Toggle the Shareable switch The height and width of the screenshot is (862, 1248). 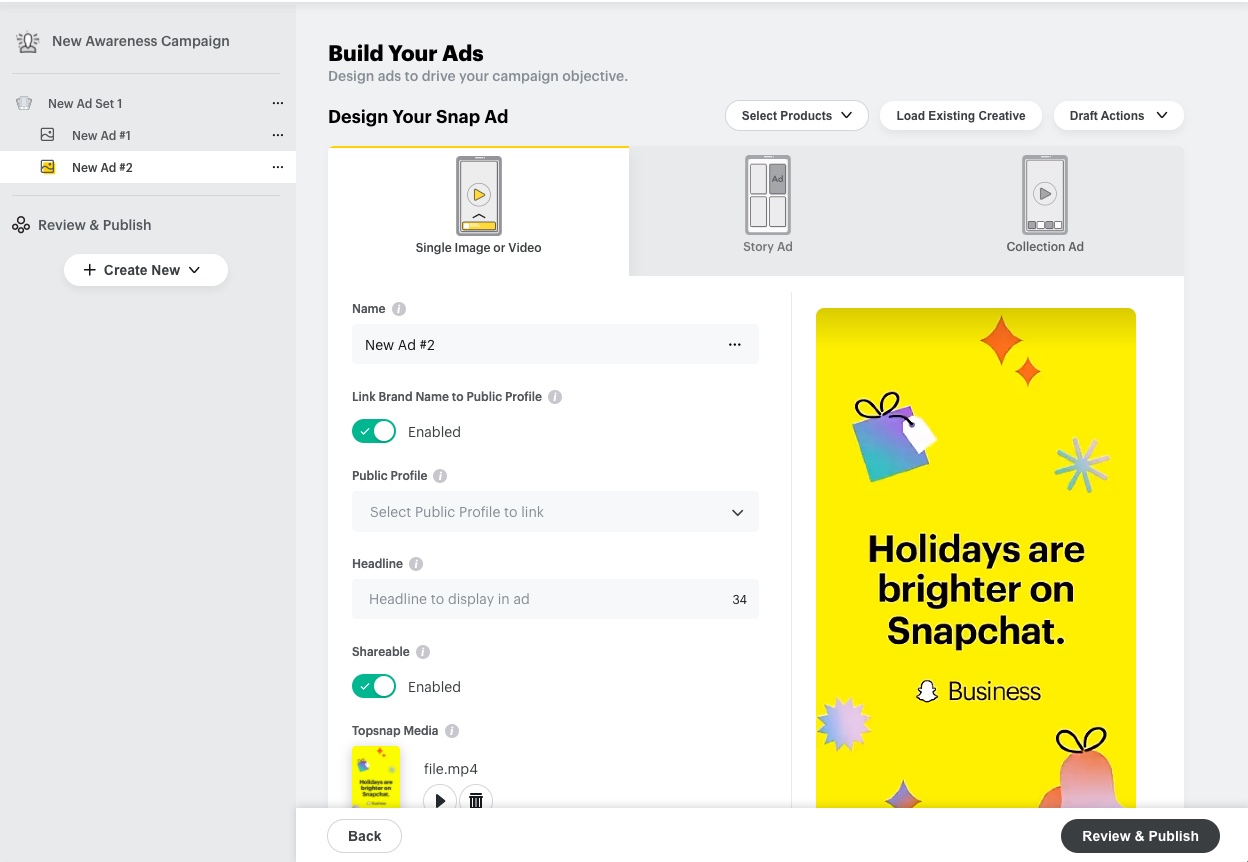pyautogui.click(x=374, y=687)
